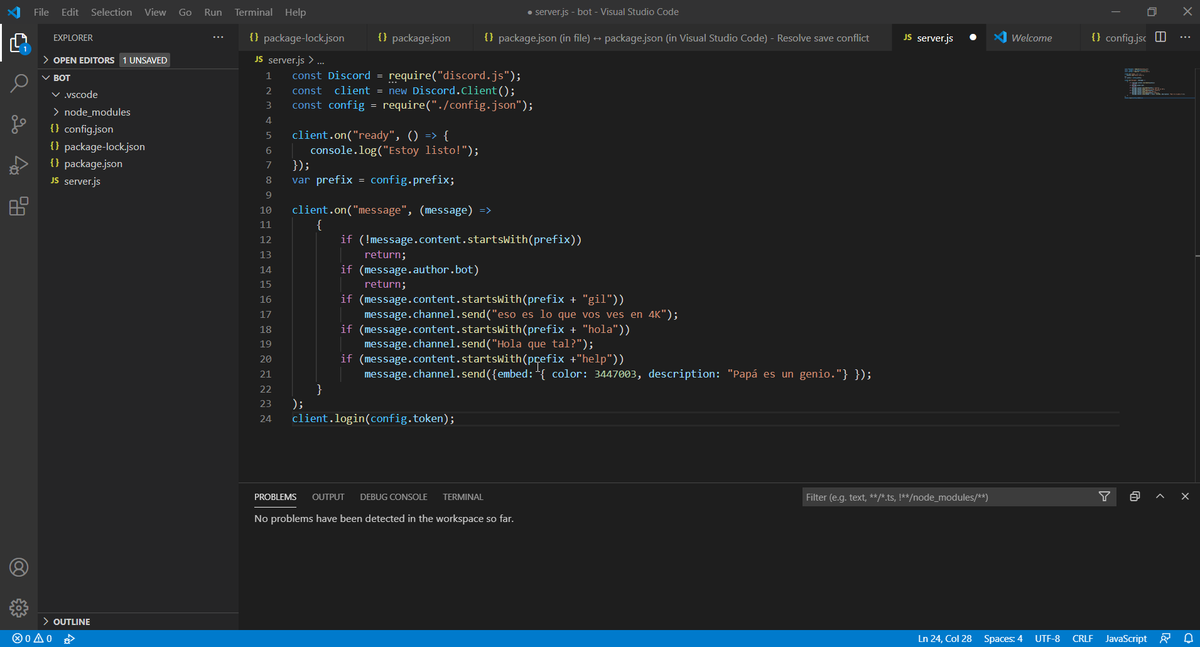Click the client.login(config.token) line
The image size is (1200, 647).
point(373,418)
